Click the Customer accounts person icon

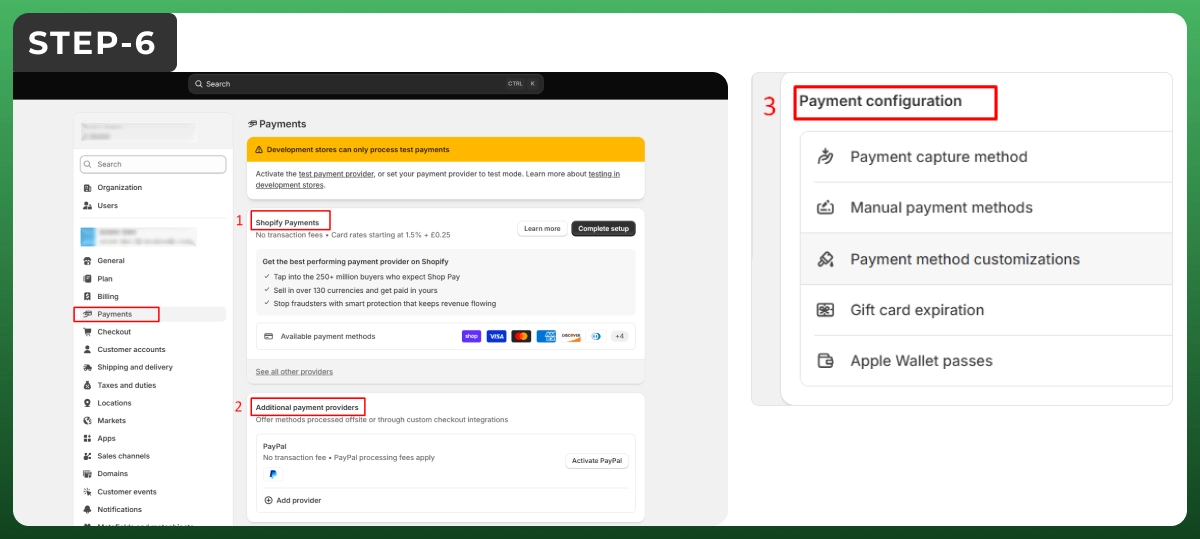[x=88, y=350]
